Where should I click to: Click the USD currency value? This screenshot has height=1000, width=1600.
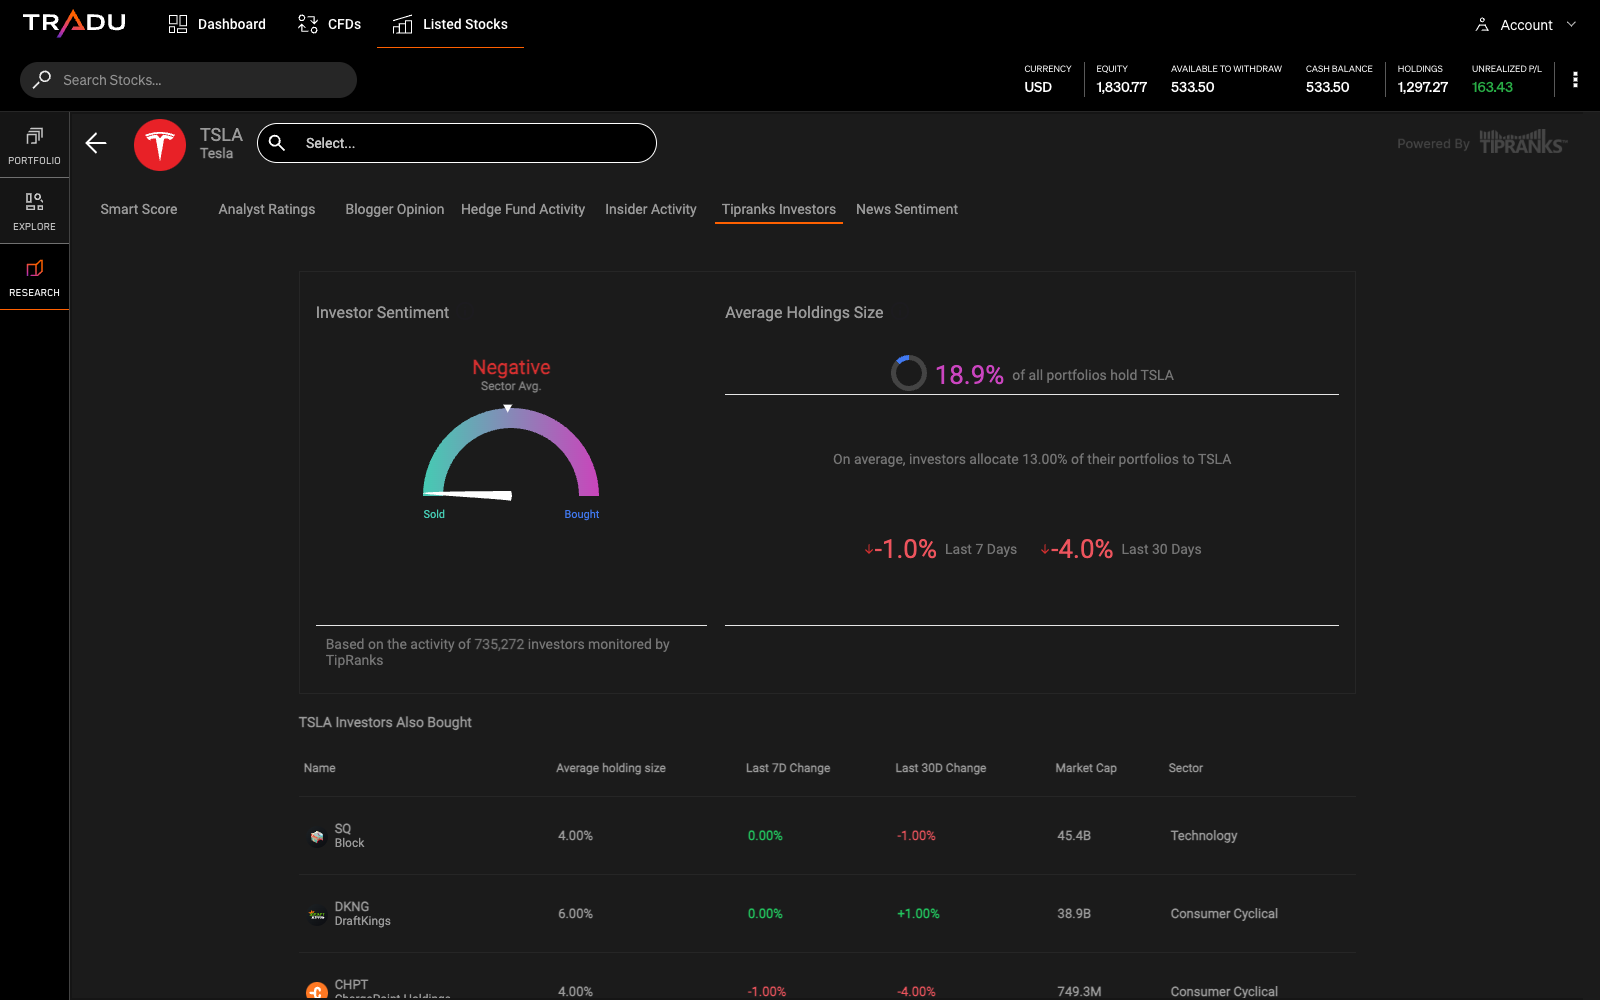pyautogui.click(x=1038, y=87)
